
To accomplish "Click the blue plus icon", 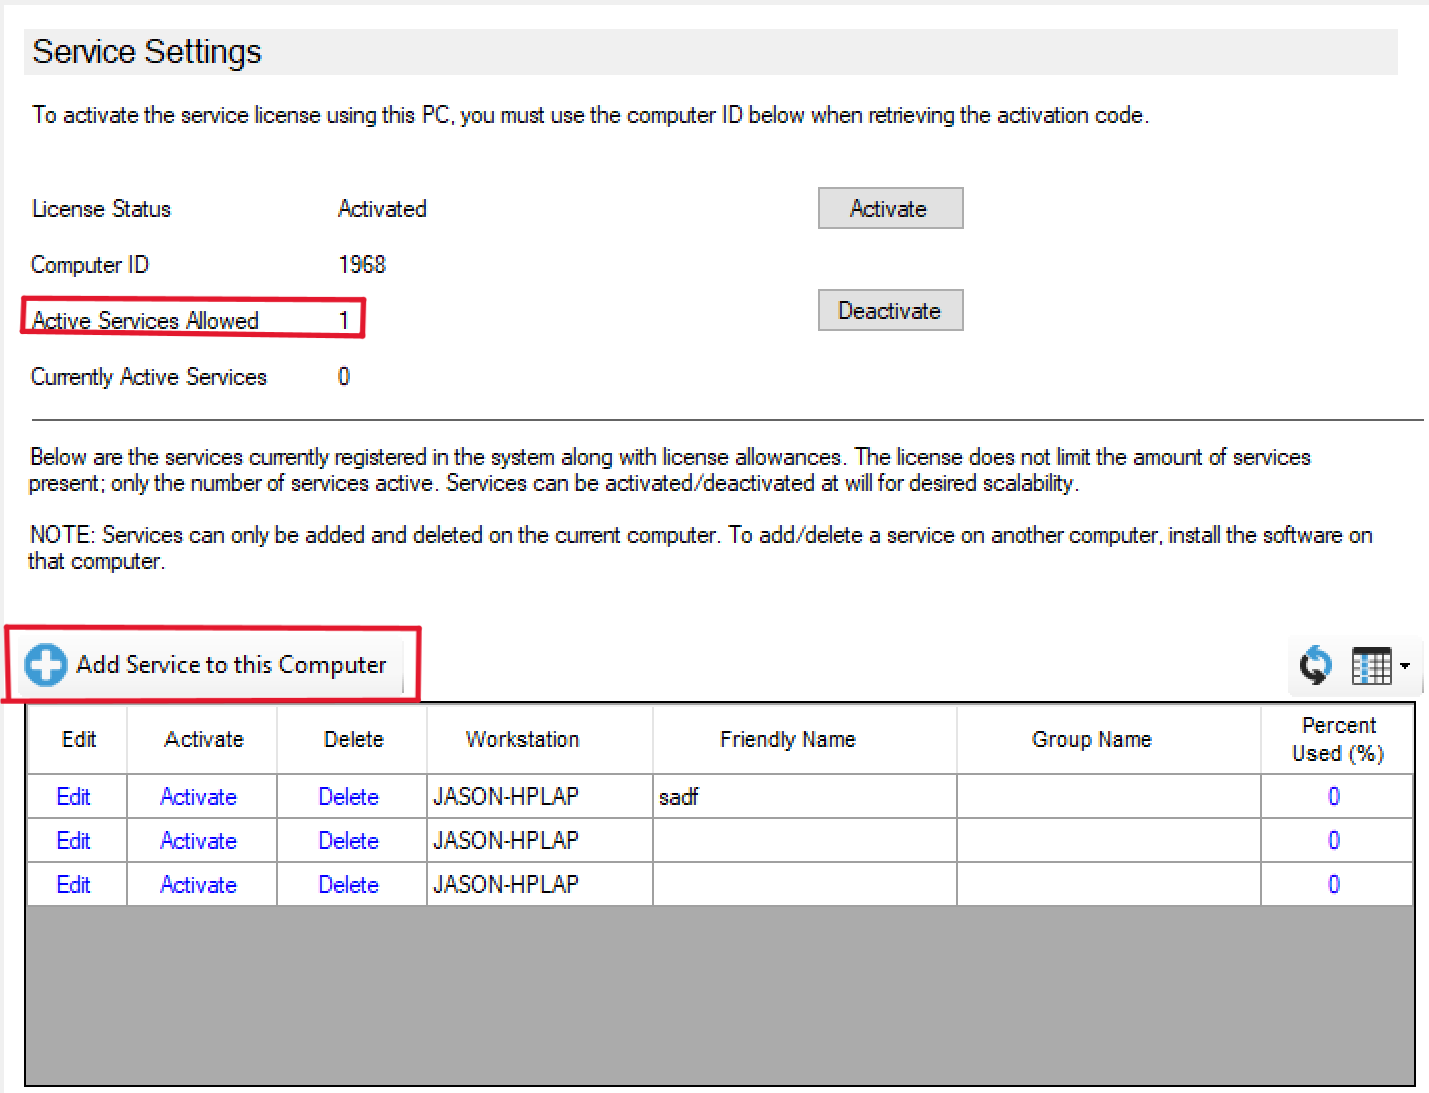I will click(x=46, y=665).
